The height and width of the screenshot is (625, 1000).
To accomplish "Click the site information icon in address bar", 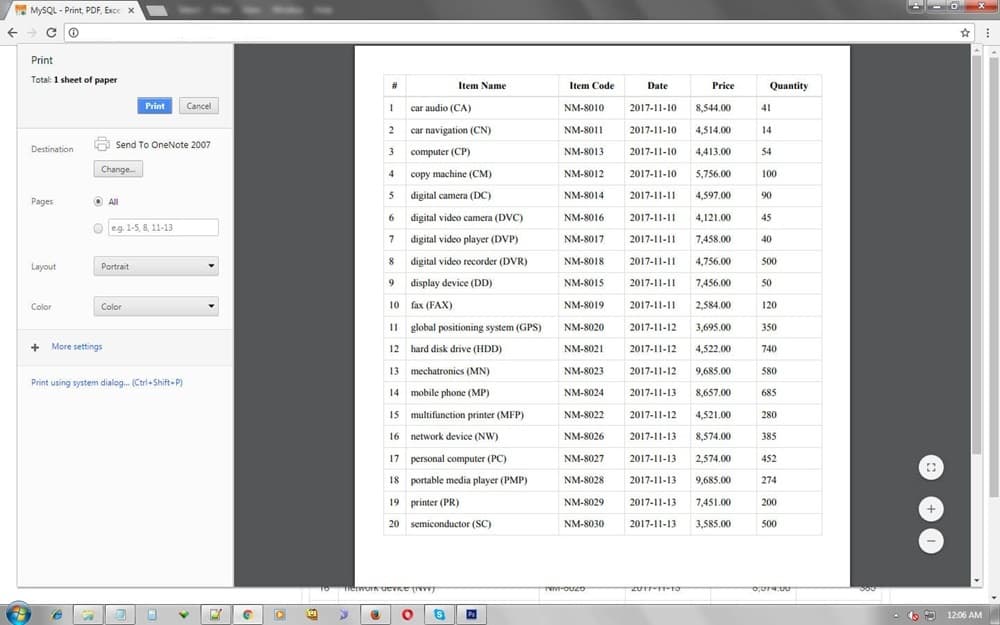I will point(74,32).
